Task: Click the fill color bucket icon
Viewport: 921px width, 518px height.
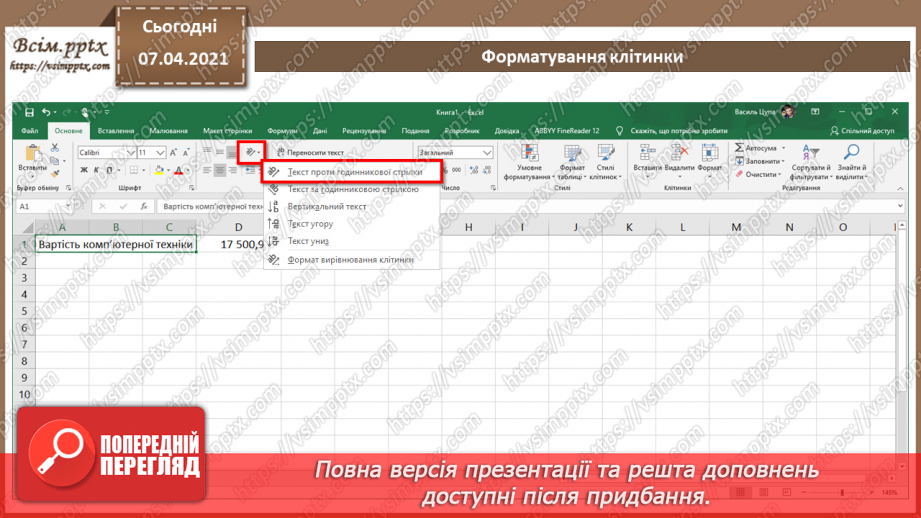Action: pyautogui.click(x=159, y=170)
